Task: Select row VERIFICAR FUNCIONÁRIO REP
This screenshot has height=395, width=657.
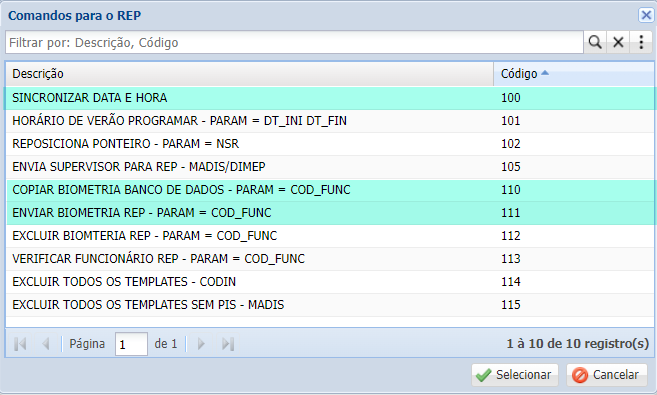Action: click(330, 259)
